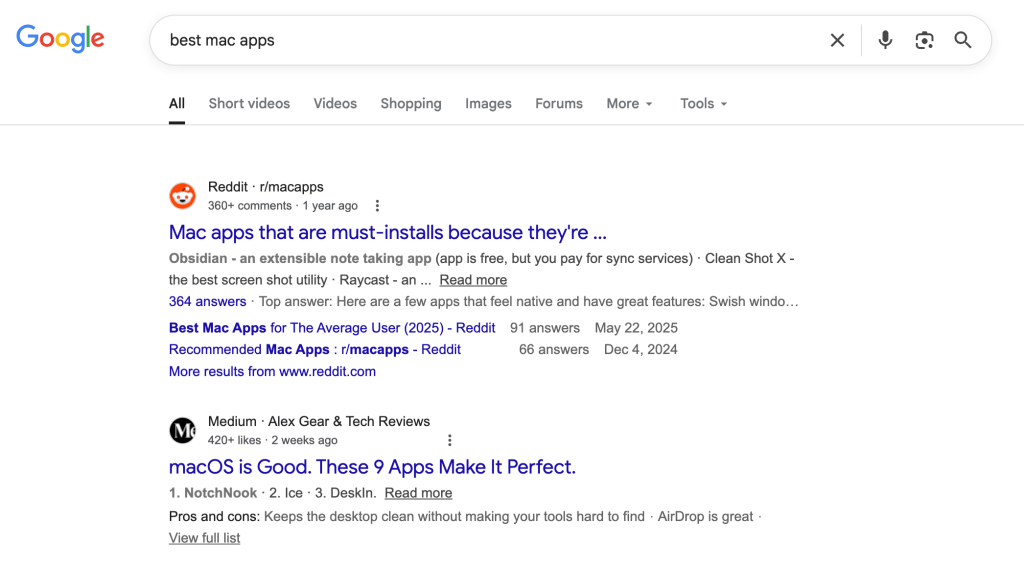Open the '364 answers' link
The width and height of the screenshot is (1024, 571).
(207, 302)
